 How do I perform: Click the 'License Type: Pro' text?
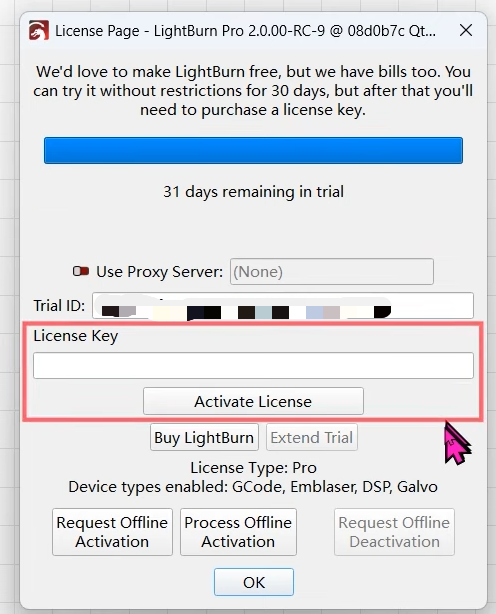[253, 468]
